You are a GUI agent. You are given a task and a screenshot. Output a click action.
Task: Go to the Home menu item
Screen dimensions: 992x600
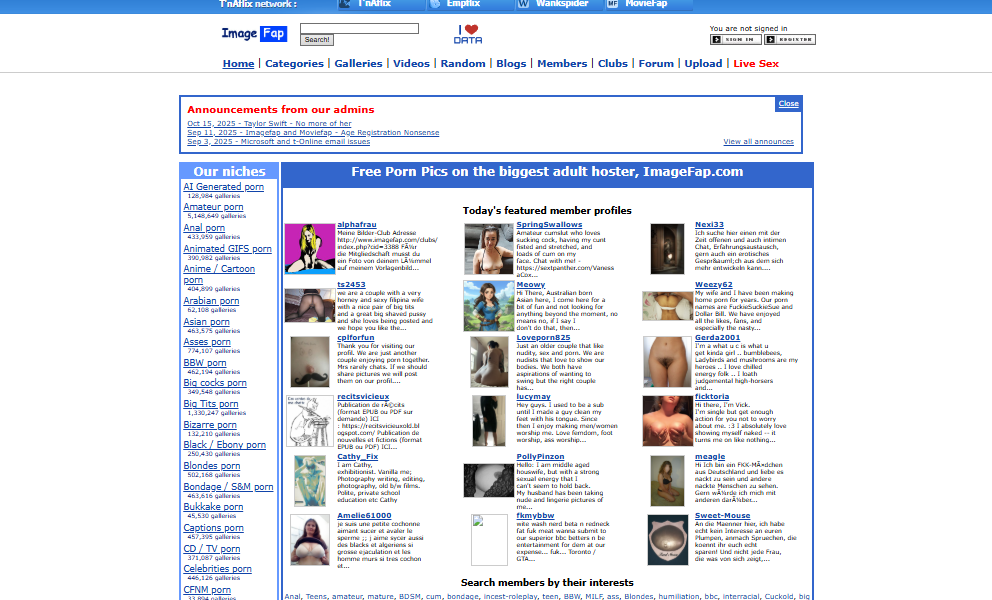pos(238,63)
